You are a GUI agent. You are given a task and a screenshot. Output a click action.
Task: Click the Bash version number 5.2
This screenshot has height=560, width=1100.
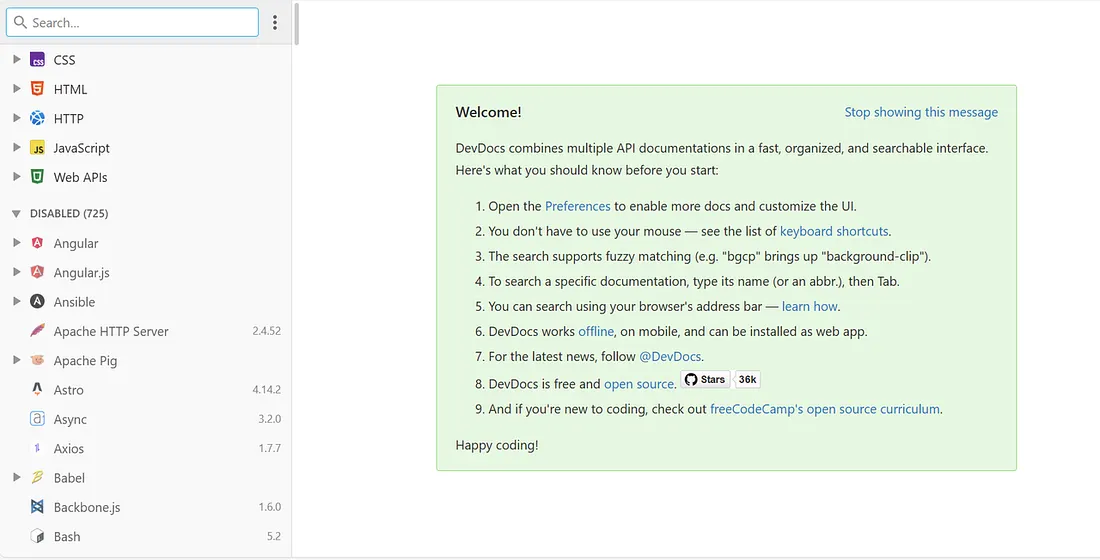[x=274, y=536]
